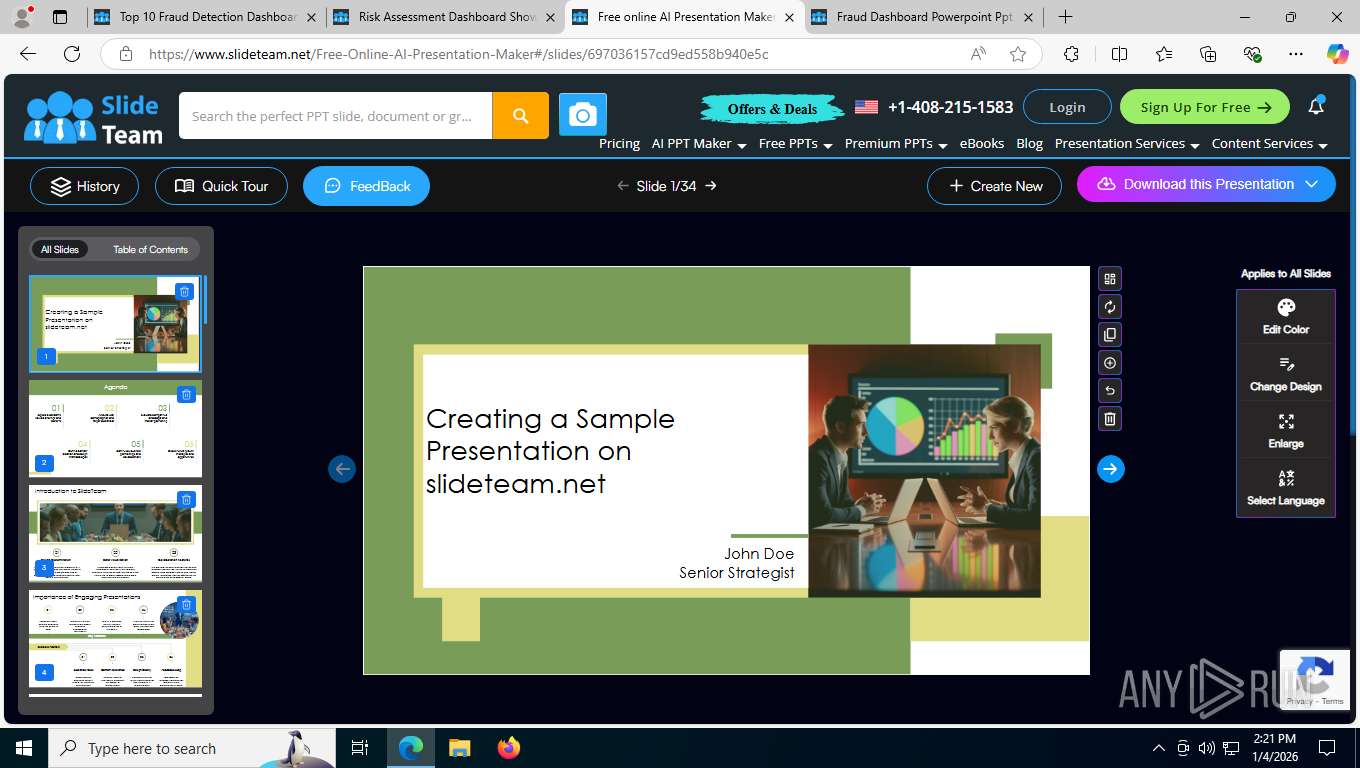
Task: Click the History button
Action: tap(85, 186)
